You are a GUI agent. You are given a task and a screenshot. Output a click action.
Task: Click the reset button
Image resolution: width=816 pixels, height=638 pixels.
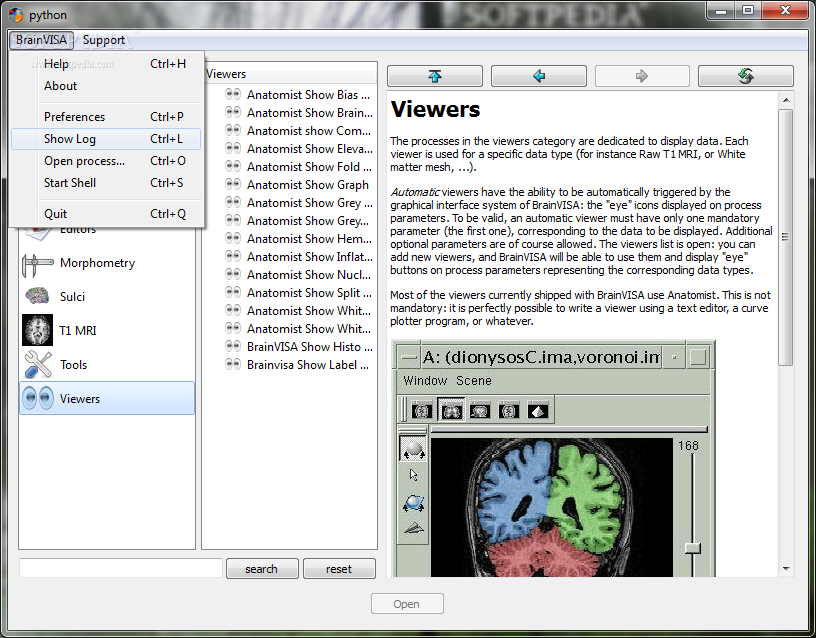click(339, 569)
